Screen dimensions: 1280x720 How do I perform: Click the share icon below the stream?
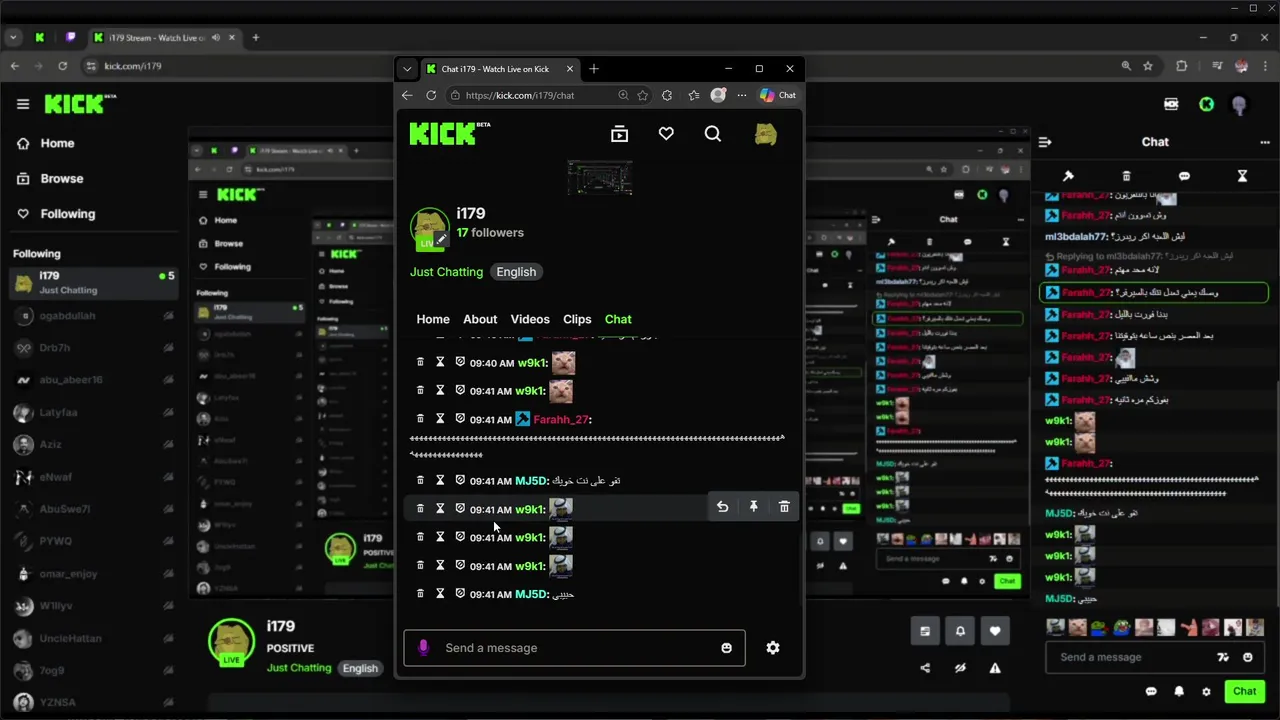click(925, 668)
